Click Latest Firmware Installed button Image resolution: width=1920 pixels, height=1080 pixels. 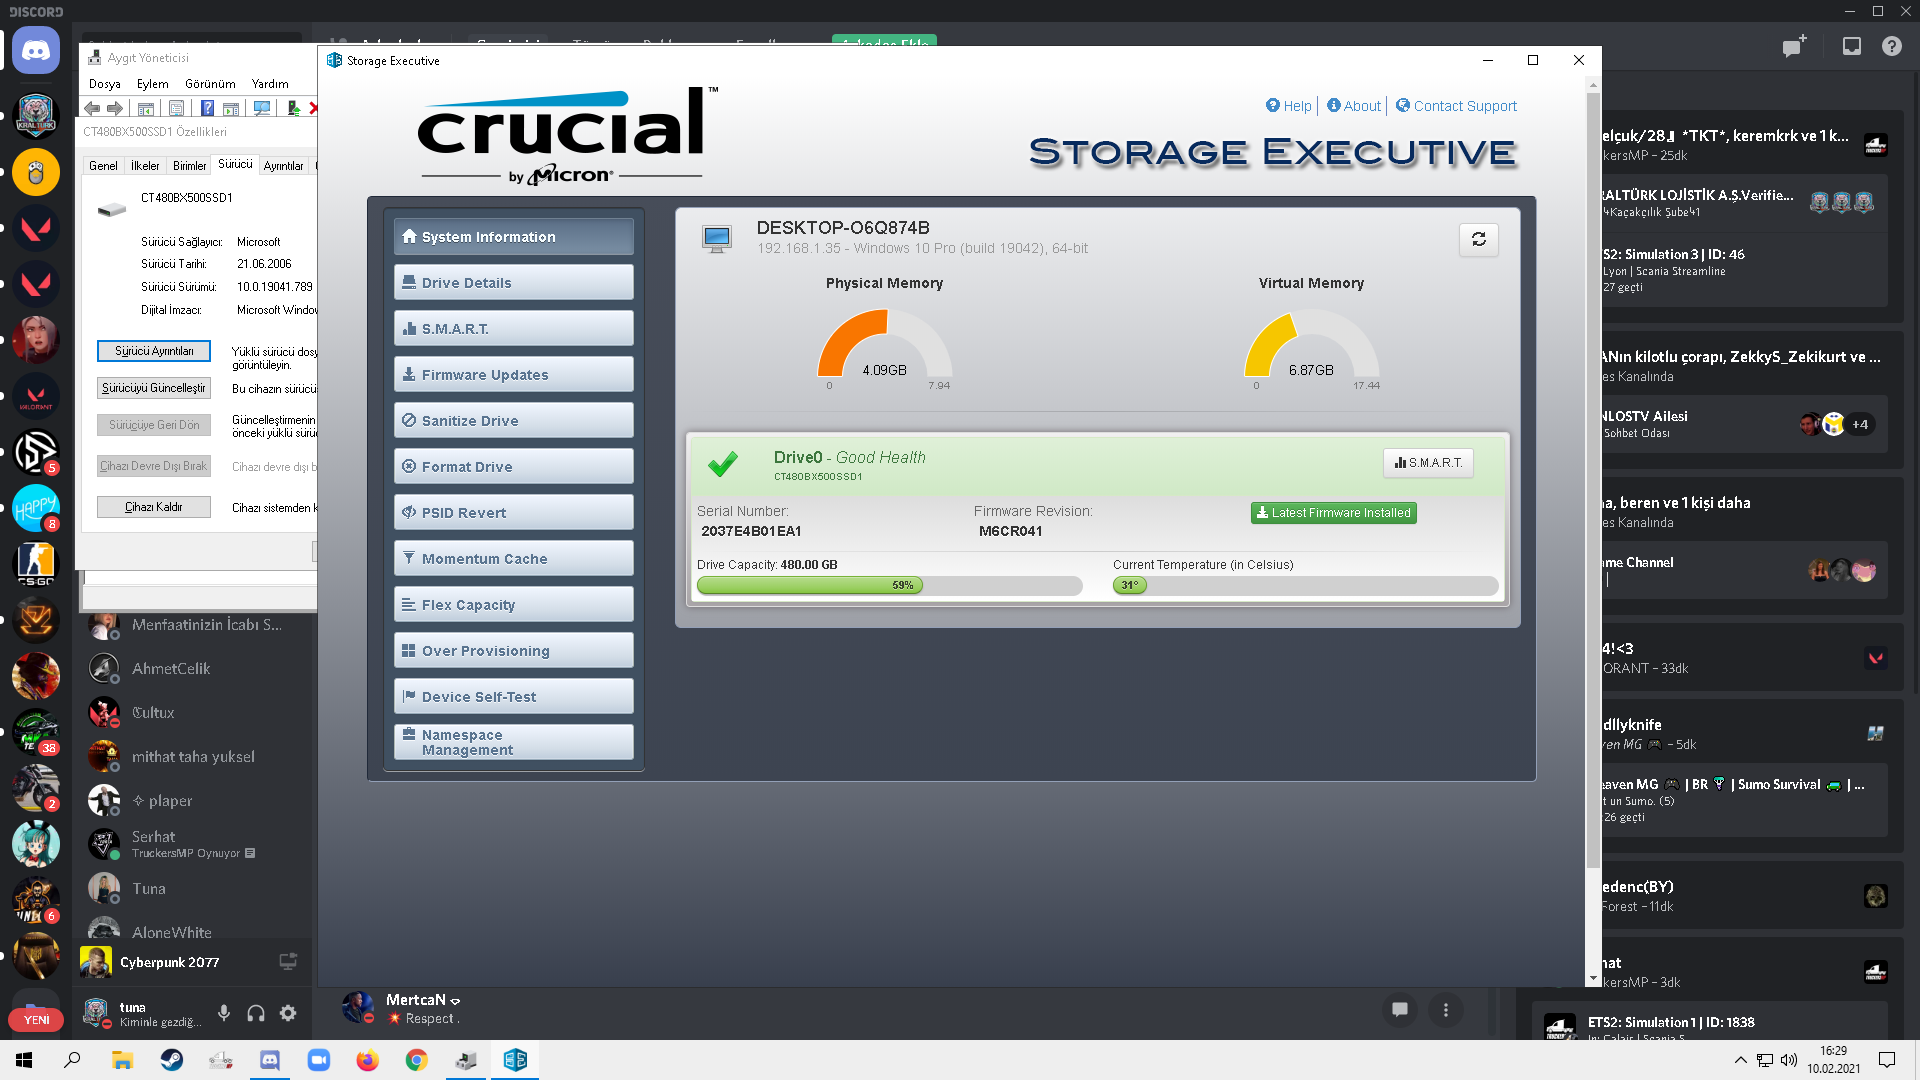(x=1333, y=513)
